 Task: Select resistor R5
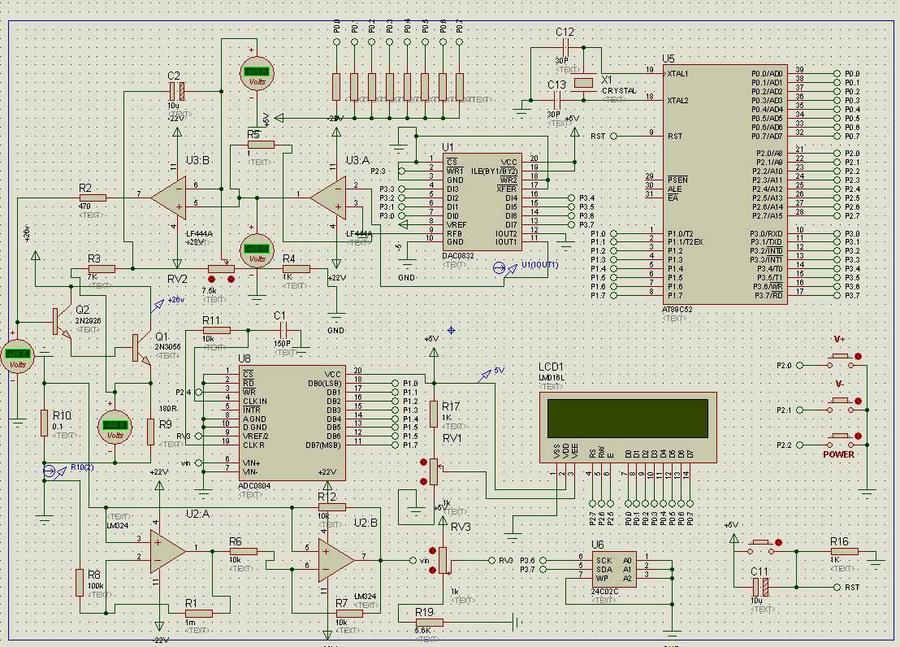(x=261, y=145)
